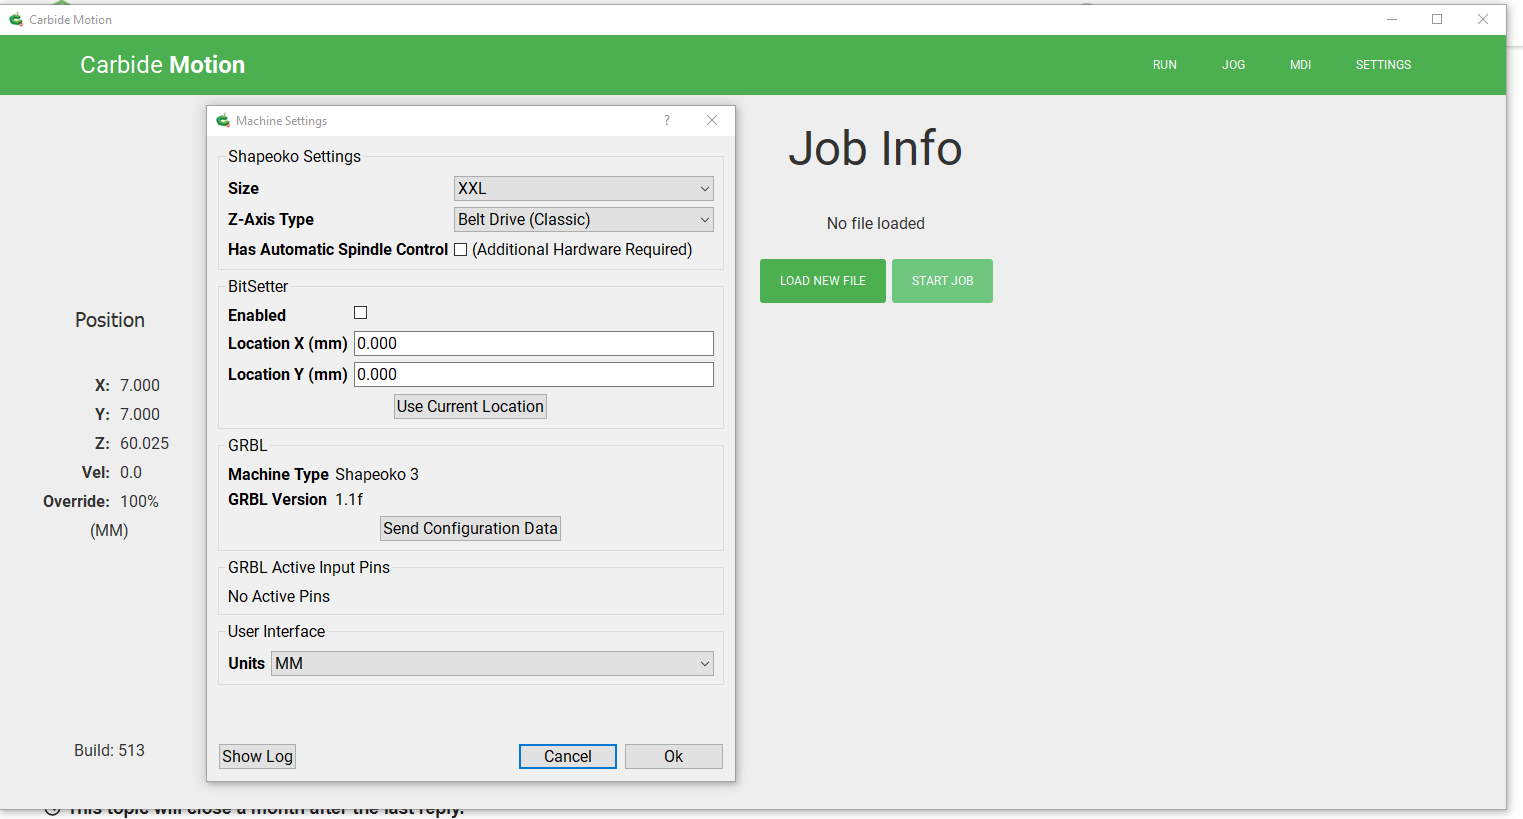Click the 'No Active Pins' text
Image resolution: width=1523 pixels, height=819 pixels.
tap(279, 596)
